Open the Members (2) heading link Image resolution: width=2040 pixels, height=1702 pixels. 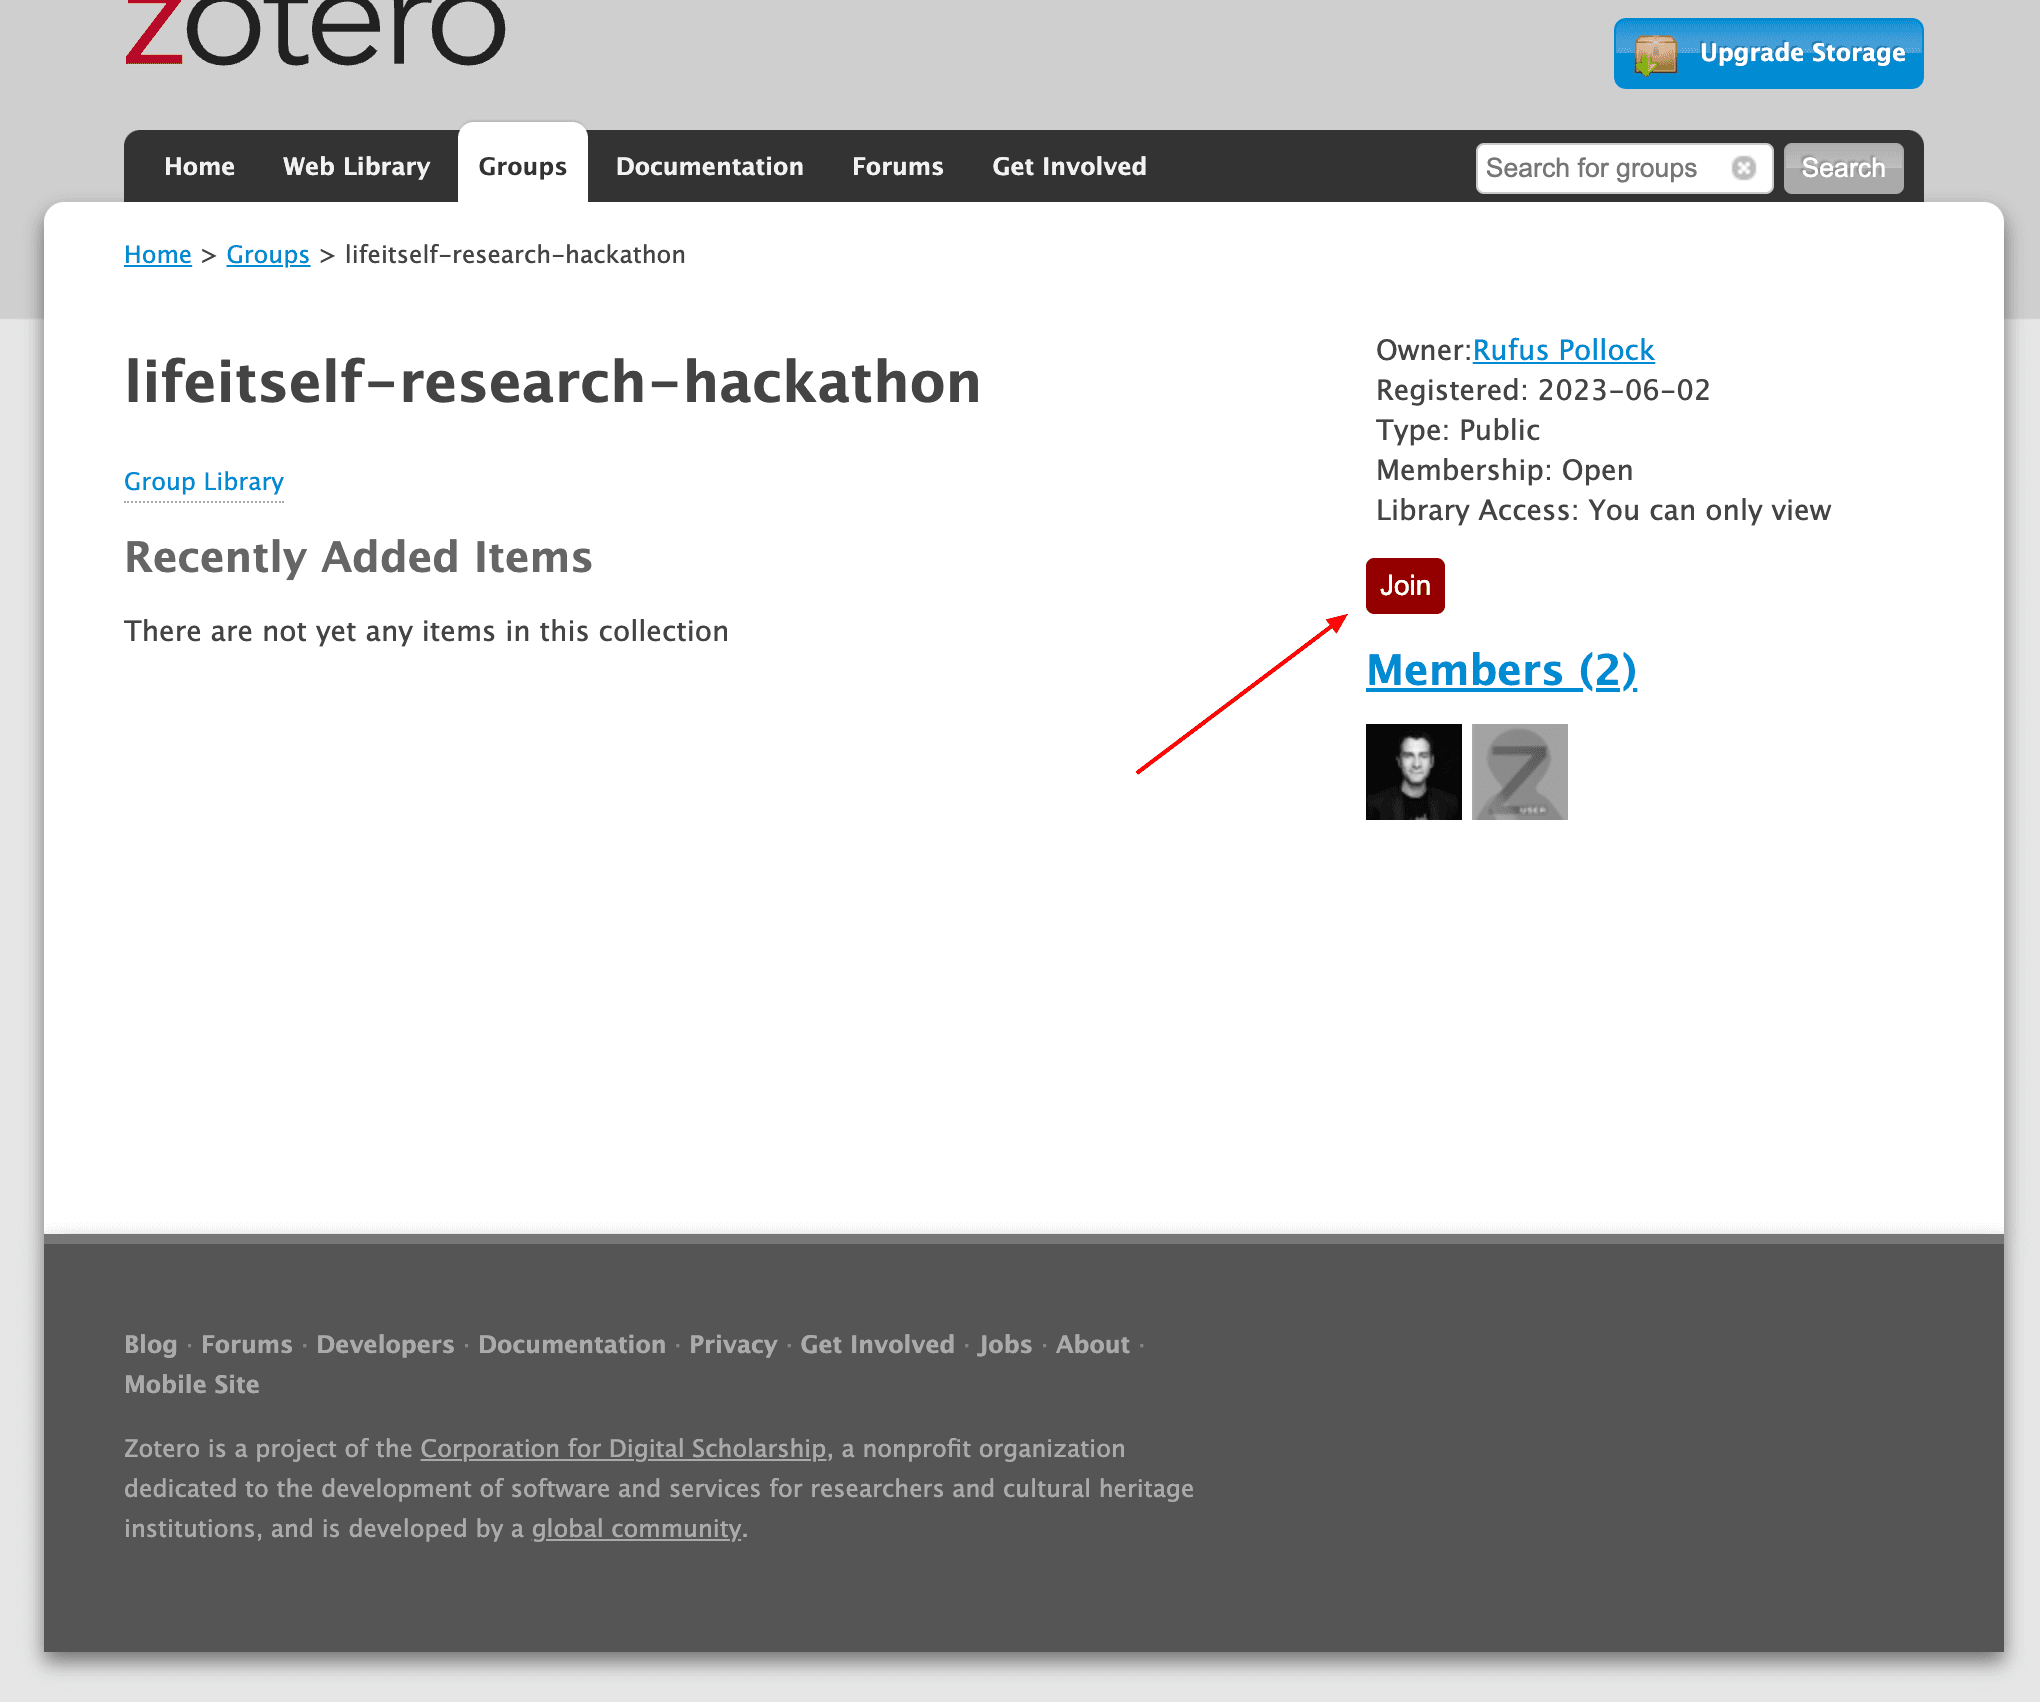(1501, 670)
